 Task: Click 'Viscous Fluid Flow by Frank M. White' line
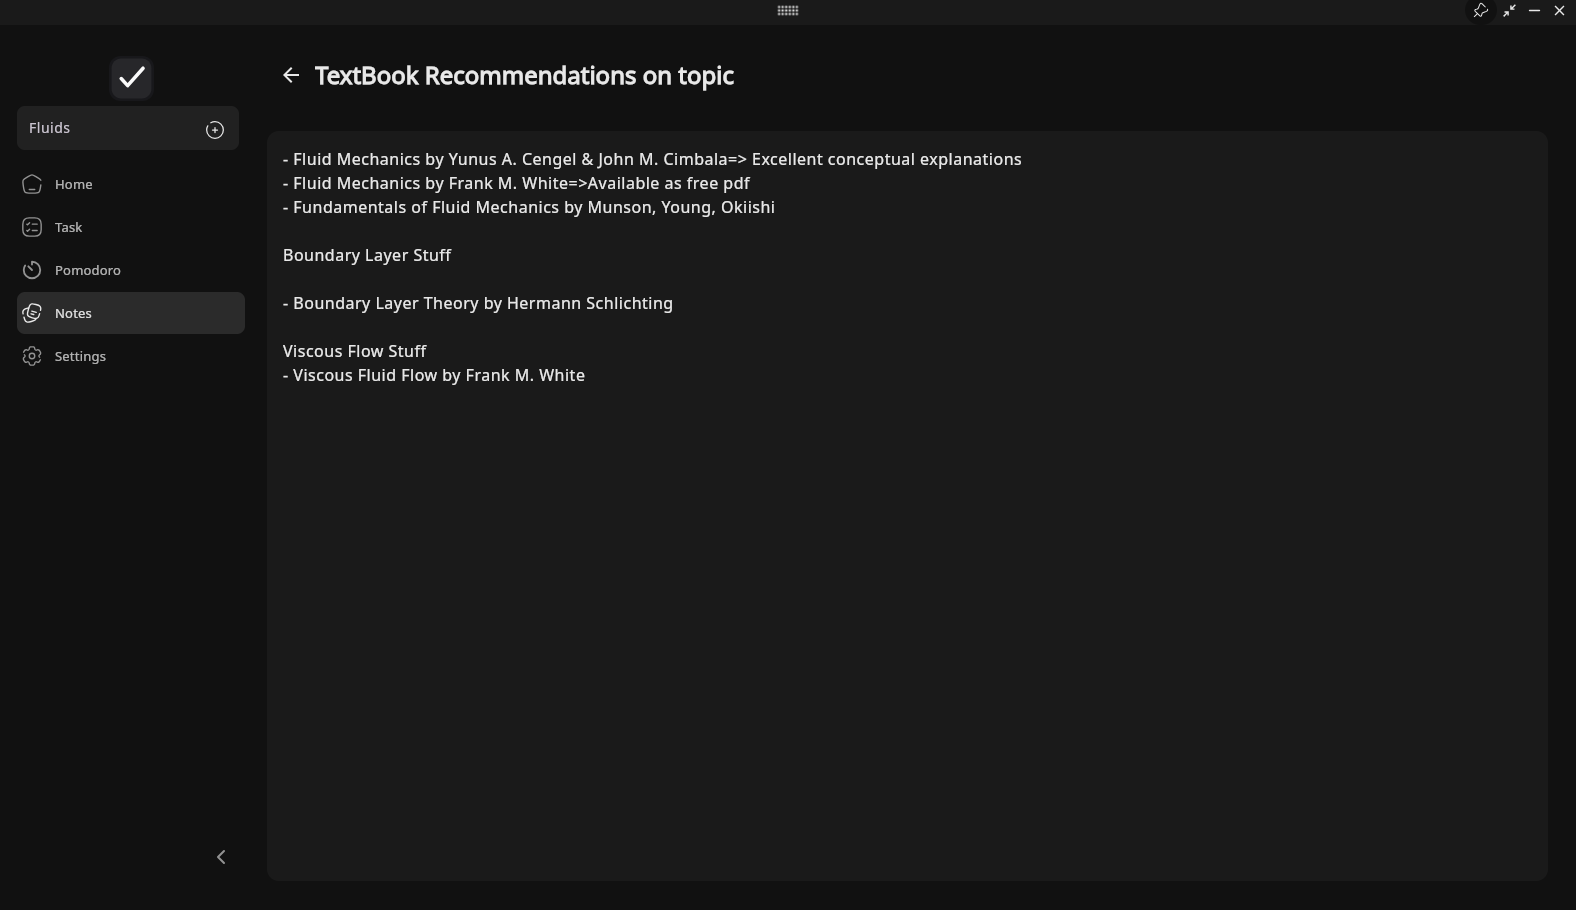tap(434, 375)
